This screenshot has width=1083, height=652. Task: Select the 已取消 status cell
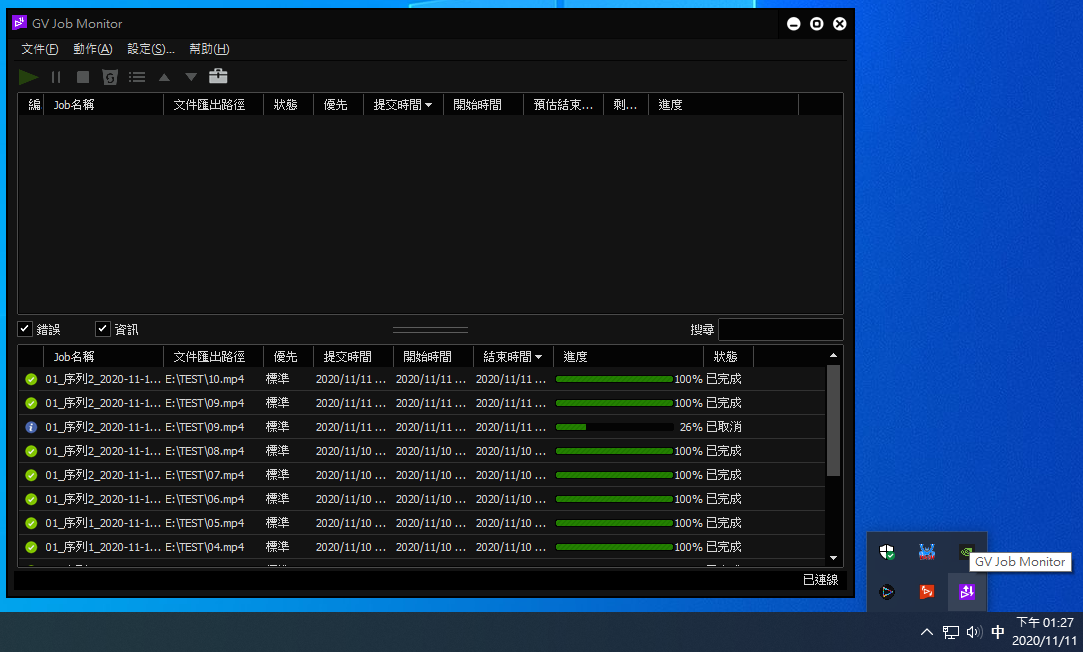724,427
